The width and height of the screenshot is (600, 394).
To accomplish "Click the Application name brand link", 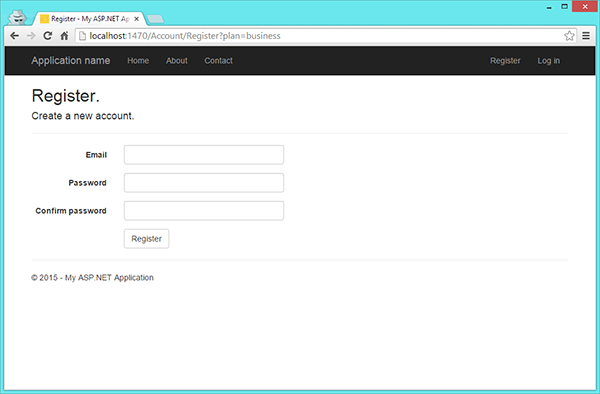I will 71,60.
